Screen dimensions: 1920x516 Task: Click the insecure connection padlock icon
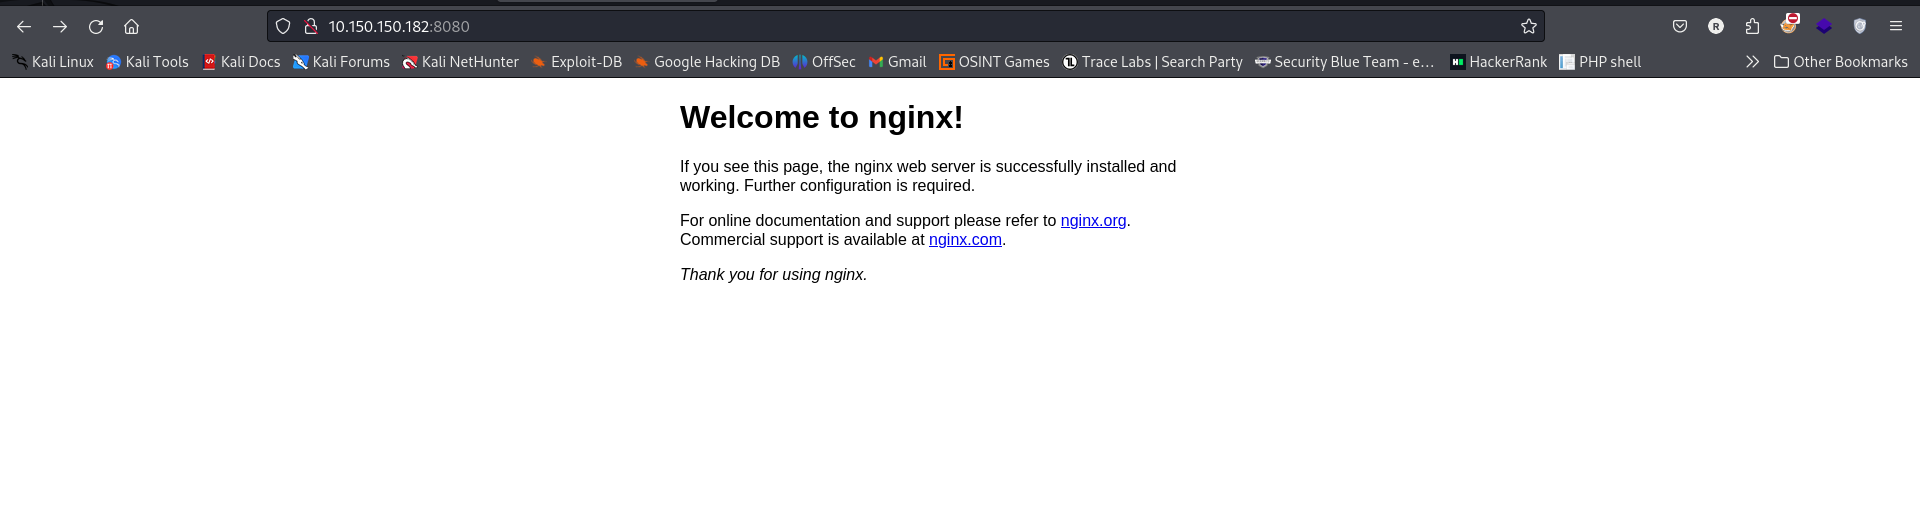tap(311, 27)
